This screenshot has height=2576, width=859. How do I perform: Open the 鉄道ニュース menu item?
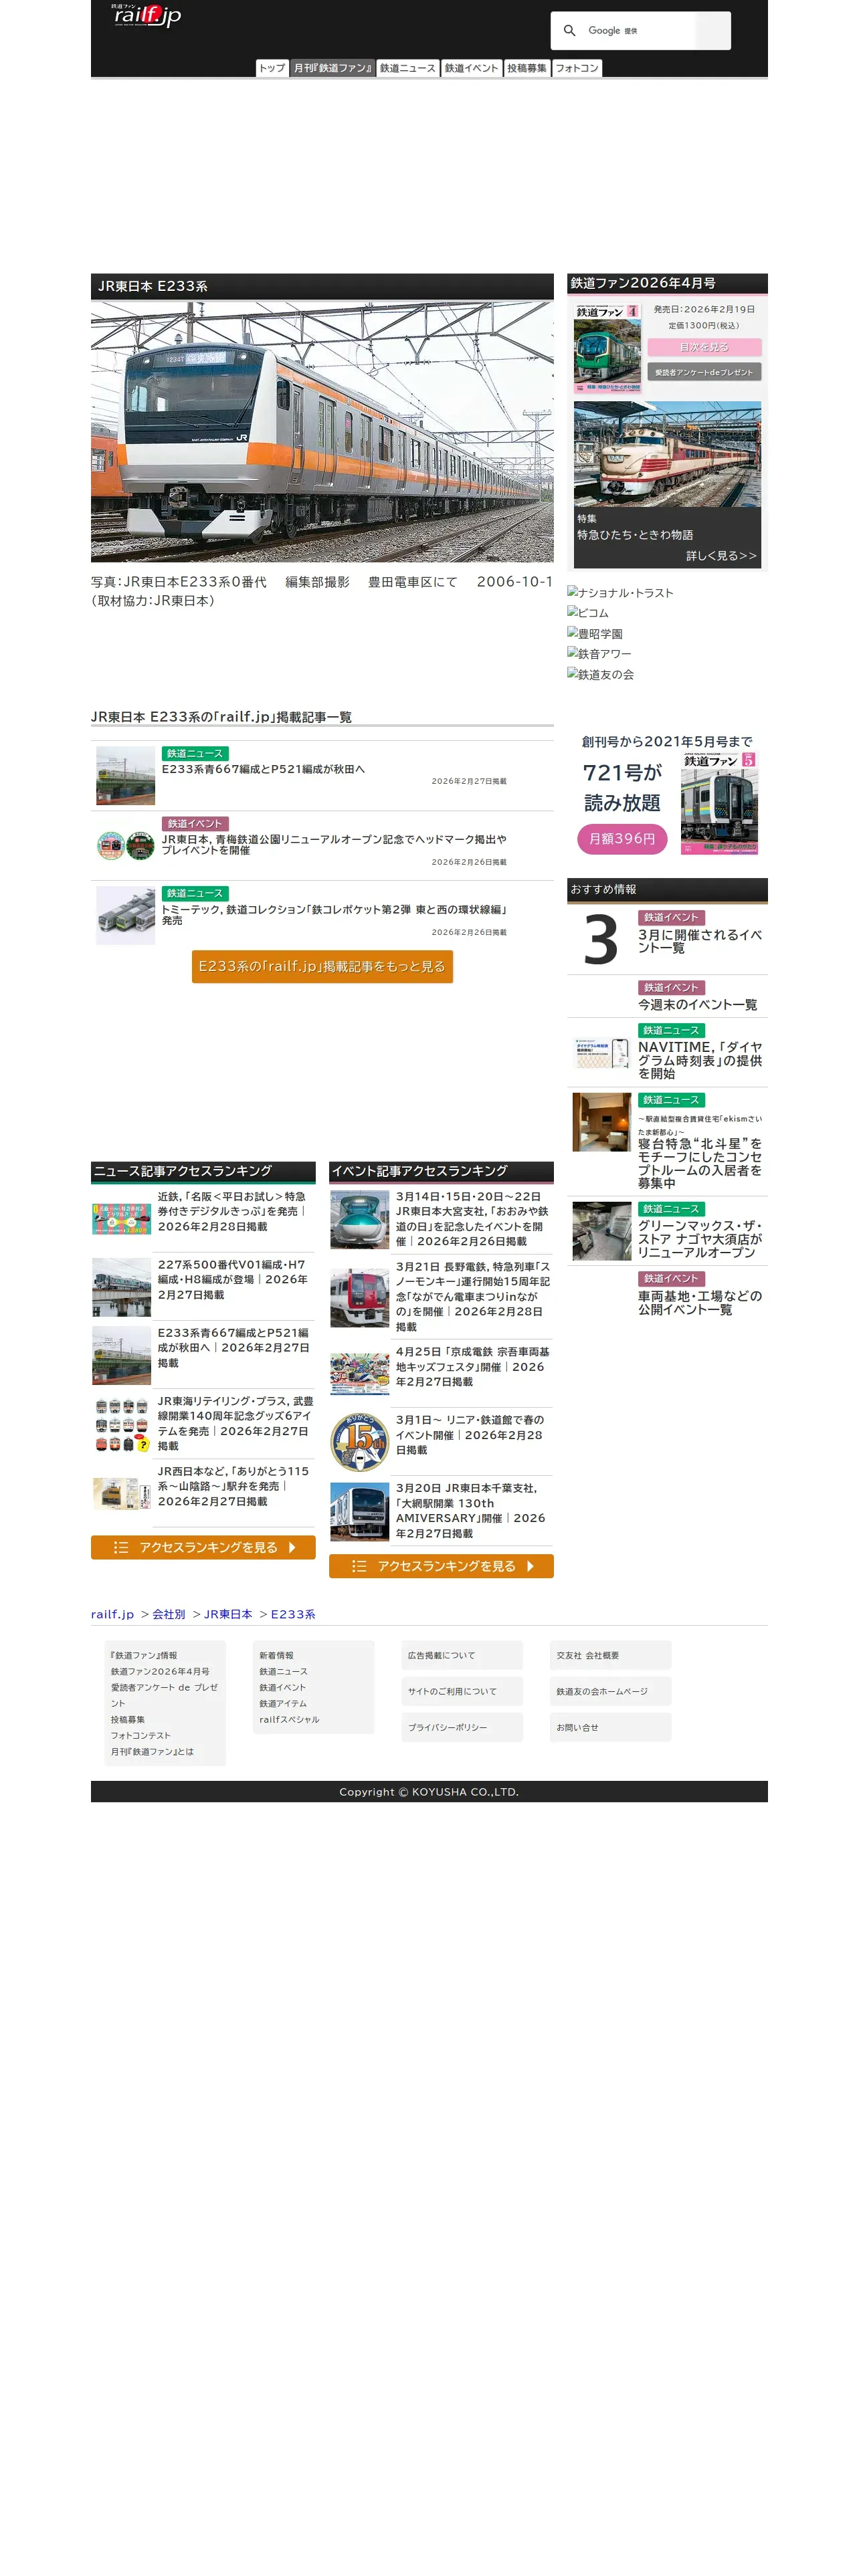(408, 68)
